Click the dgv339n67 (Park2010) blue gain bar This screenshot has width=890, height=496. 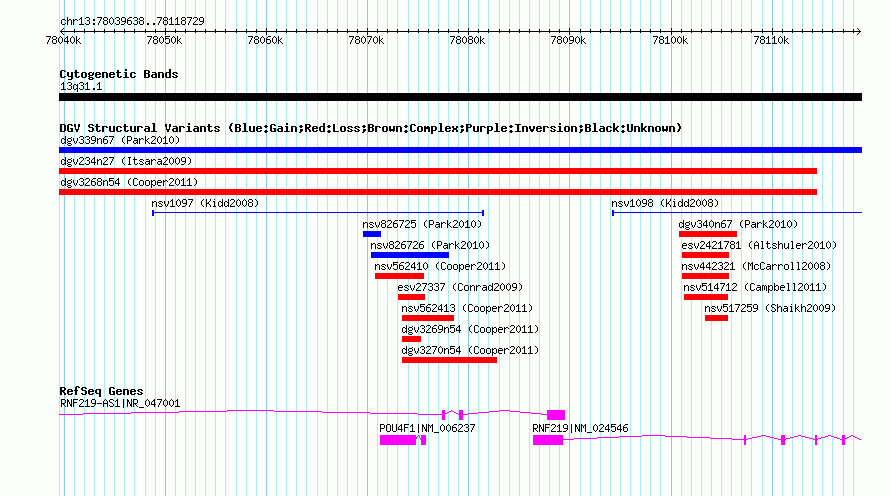[460, 150]
